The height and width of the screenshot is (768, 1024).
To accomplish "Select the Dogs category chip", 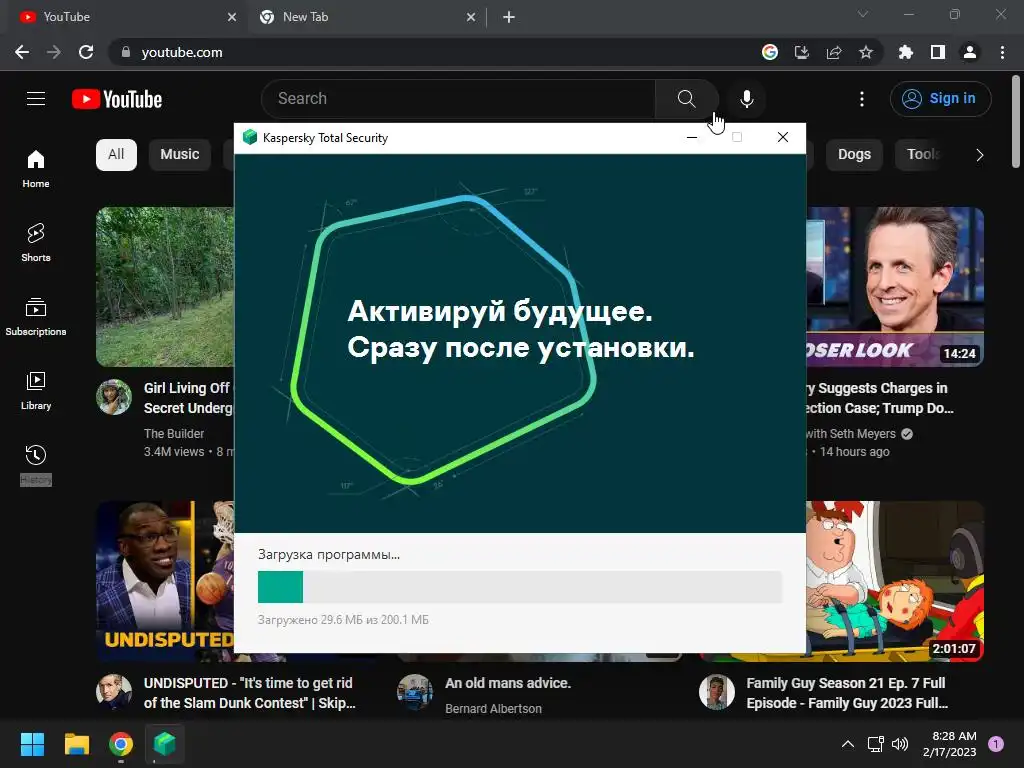I will (854, 155).
